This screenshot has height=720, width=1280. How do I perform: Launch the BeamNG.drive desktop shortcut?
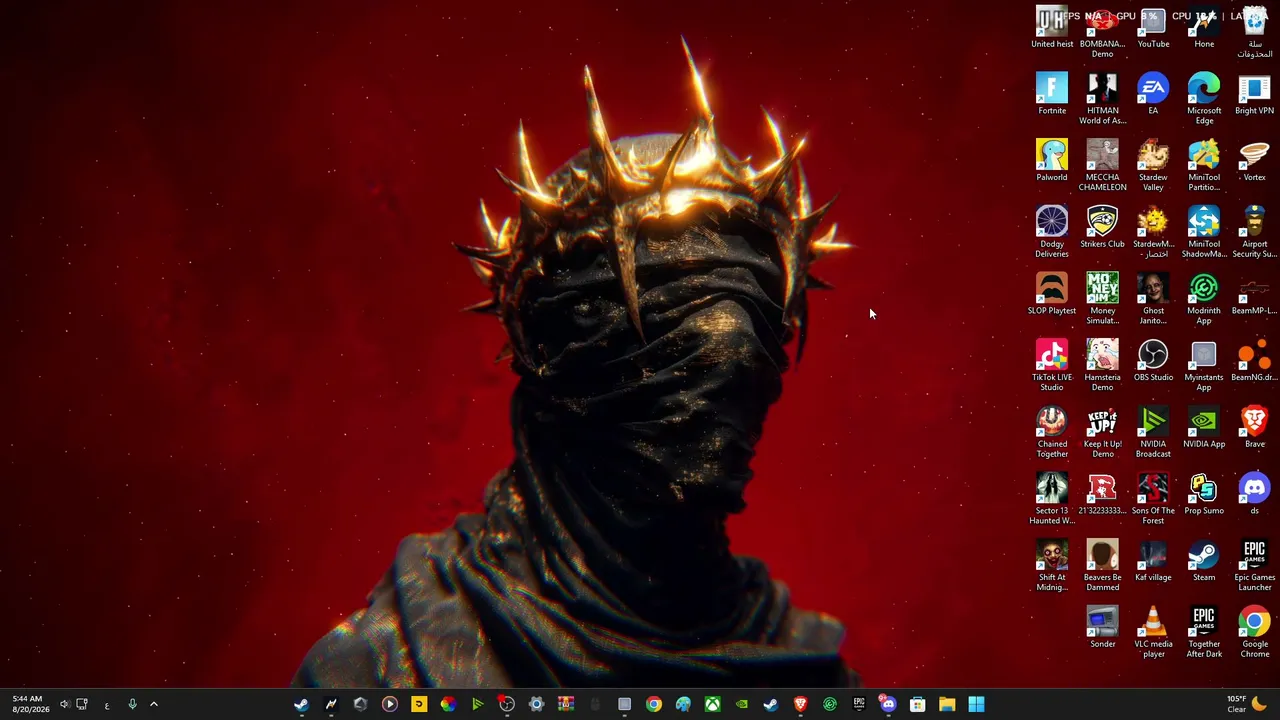(1254, 361)
